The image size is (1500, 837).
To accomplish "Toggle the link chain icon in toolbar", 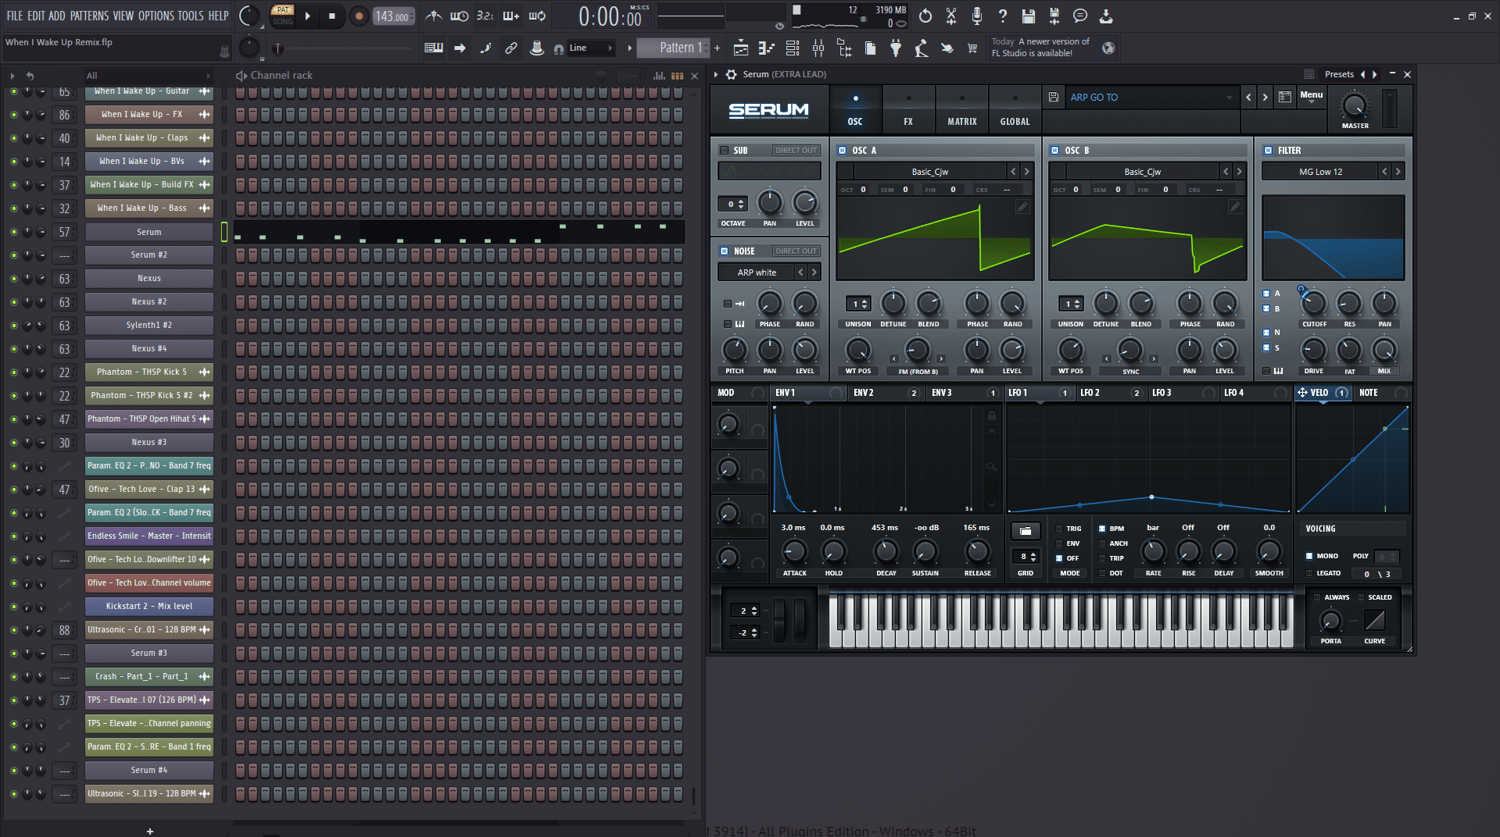I will 511,48.
